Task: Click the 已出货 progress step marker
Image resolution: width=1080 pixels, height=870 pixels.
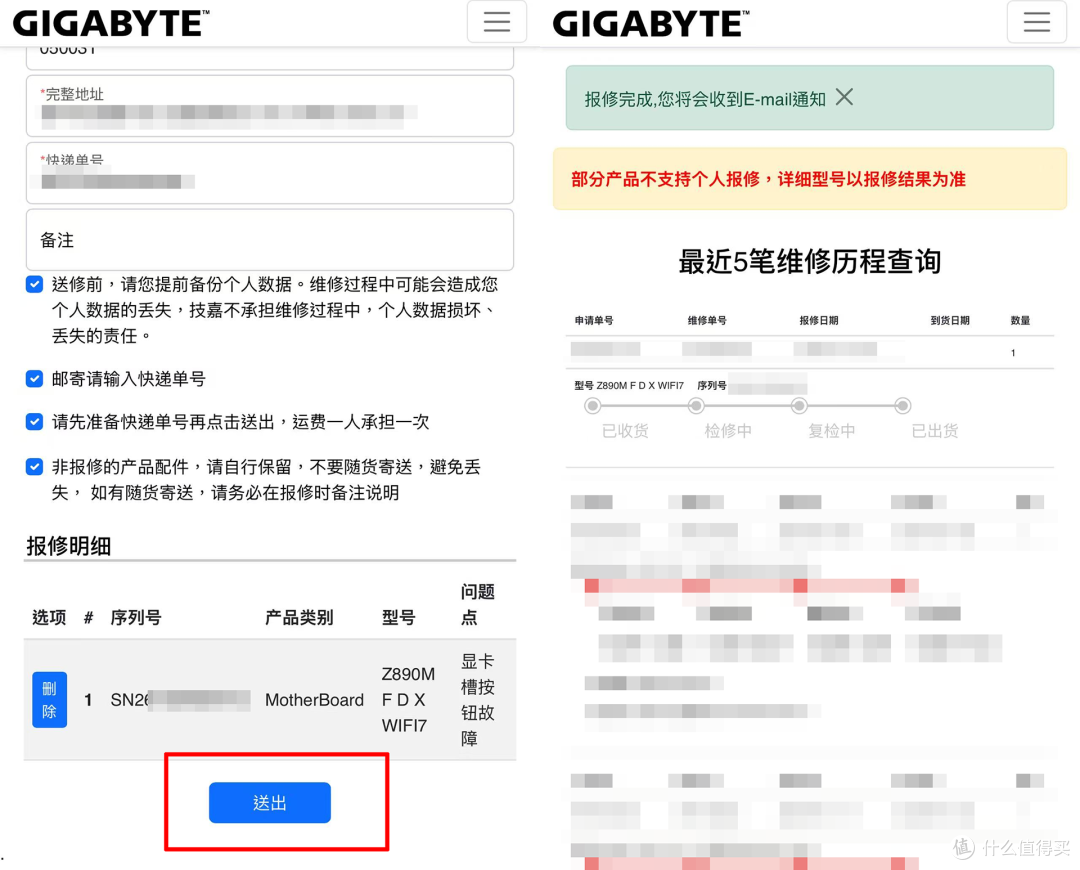Action: coord(902,406)
